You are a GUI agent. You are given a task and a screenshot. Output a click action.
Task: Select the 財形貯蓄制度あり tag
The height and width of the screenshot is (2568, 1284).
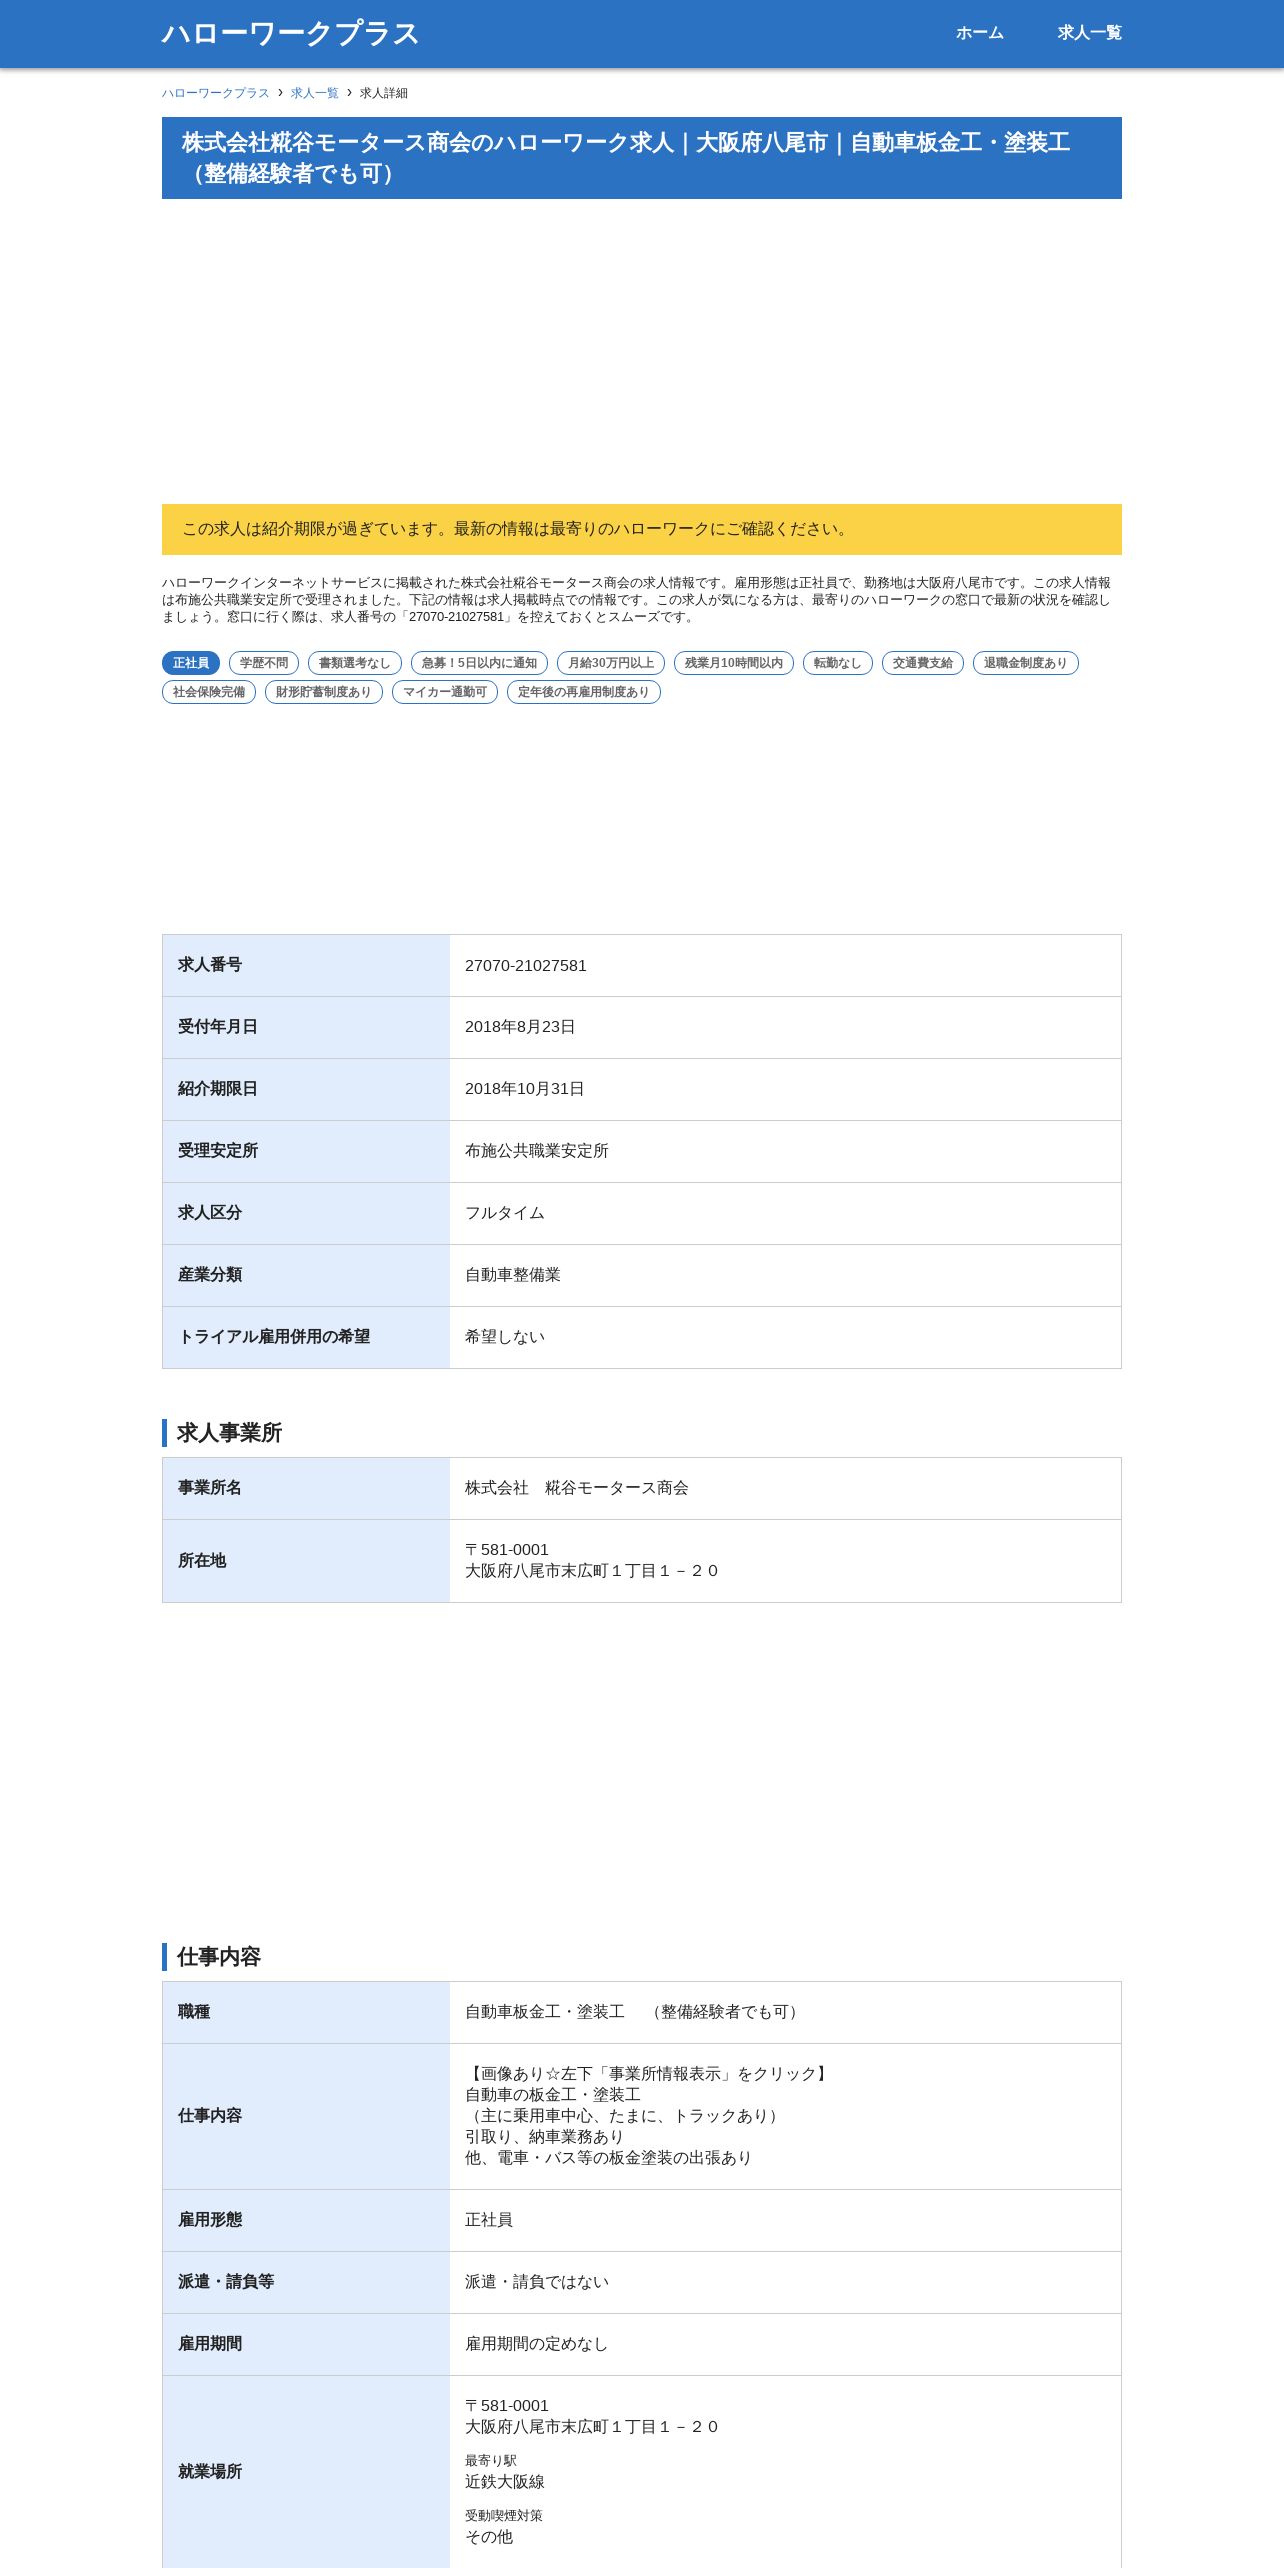point(324,692)
